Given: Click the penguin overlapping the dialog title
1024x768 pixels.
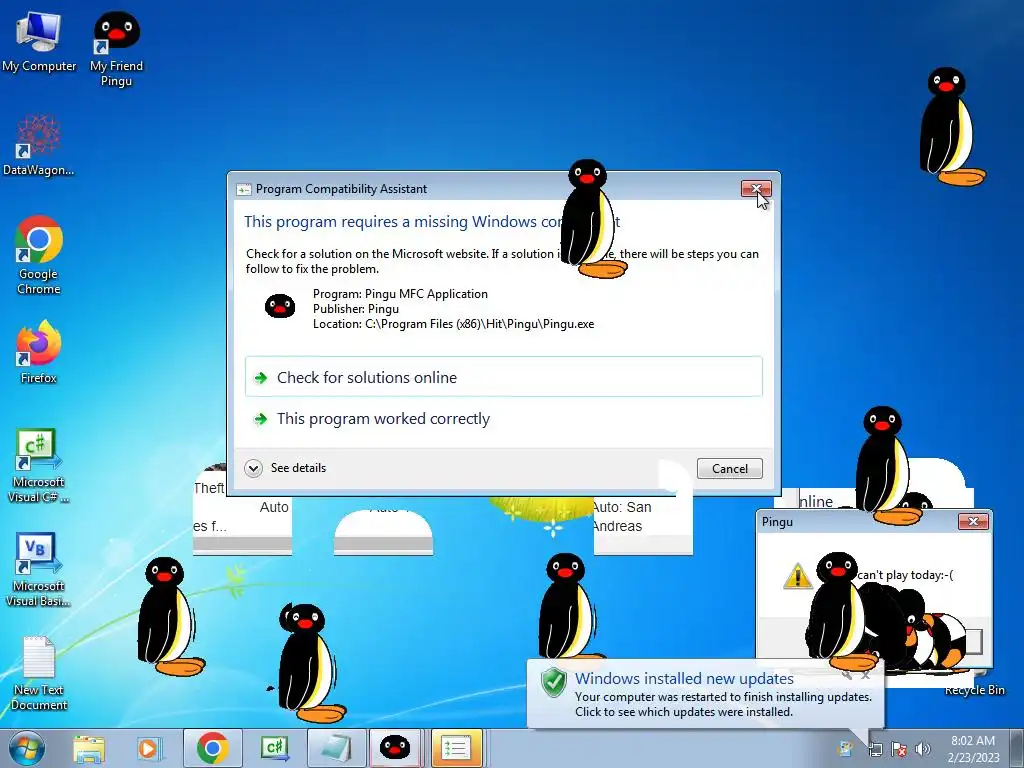Looking at the screenshot, I should tap(591, 218).
